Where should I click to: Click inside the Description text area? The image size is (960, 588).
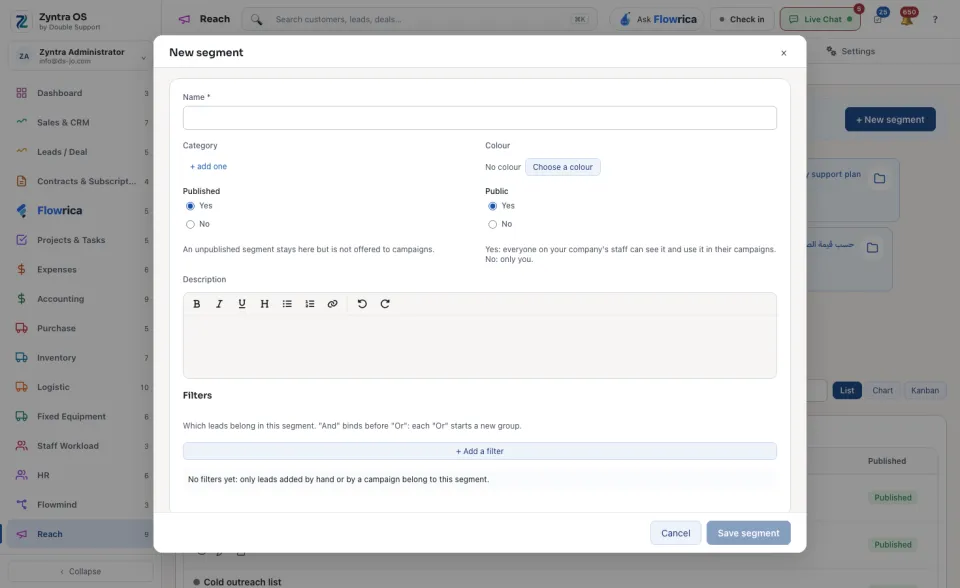tap(479, 347)
